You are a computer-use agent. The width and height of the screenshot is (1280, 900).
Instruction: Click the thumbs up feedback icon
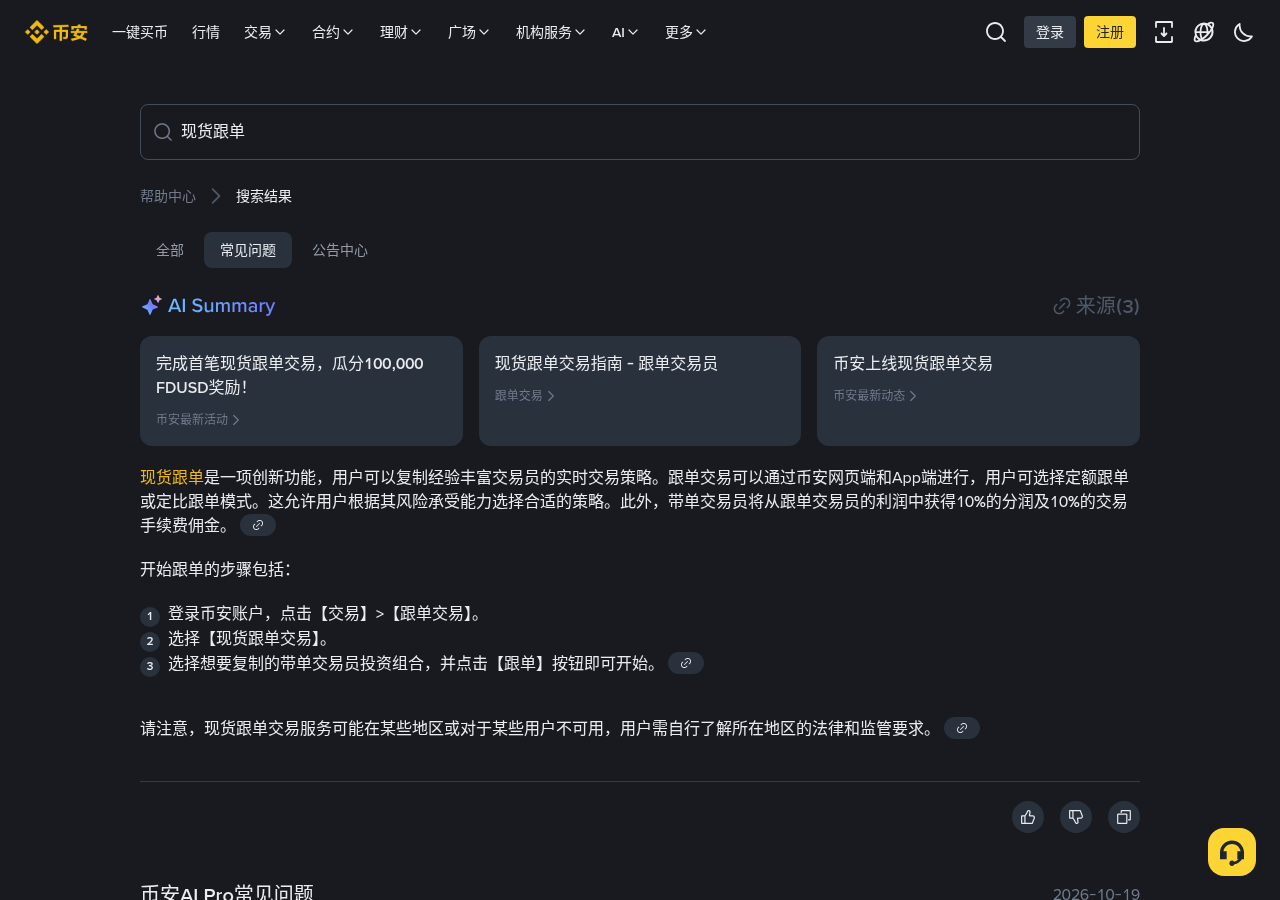click(1028, 817)
